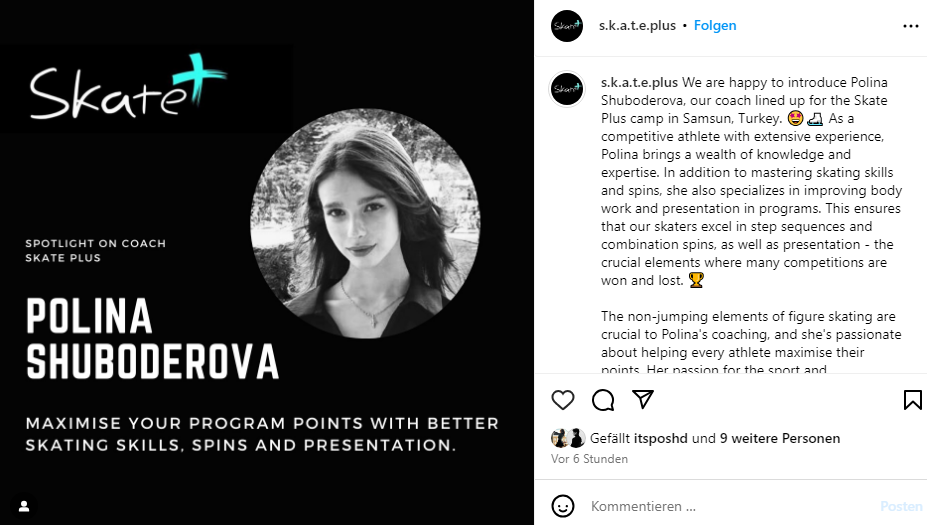
Task: Click the liker avatars thumbnail
Action: pos(568,438)
